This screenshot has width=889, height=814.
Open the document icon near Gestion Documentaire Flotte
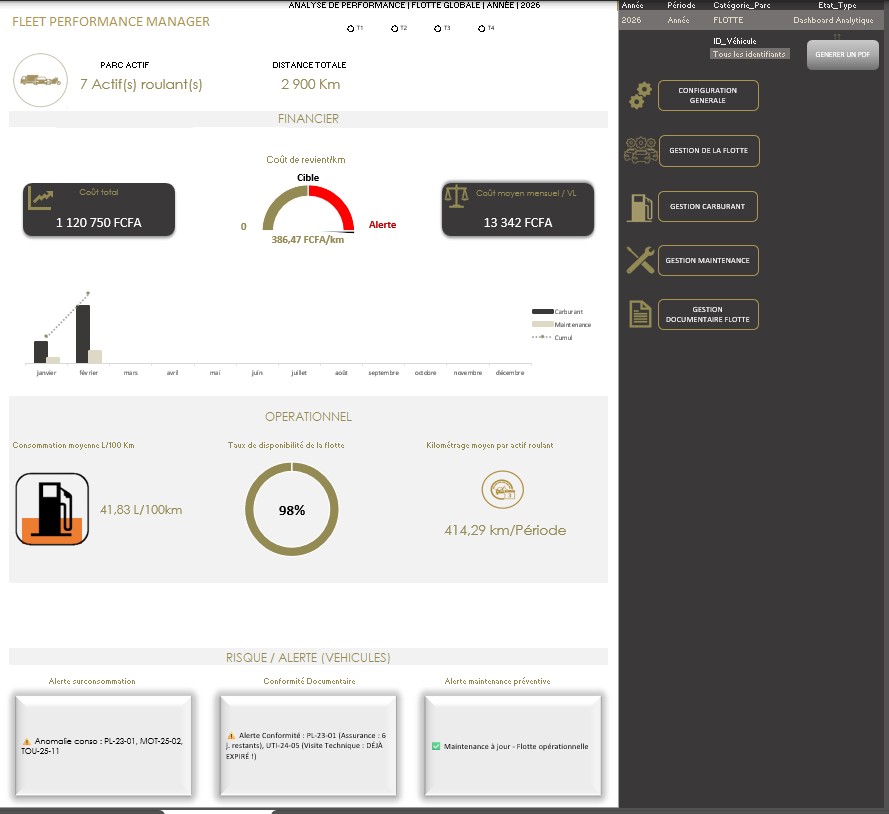coord(639,313)
